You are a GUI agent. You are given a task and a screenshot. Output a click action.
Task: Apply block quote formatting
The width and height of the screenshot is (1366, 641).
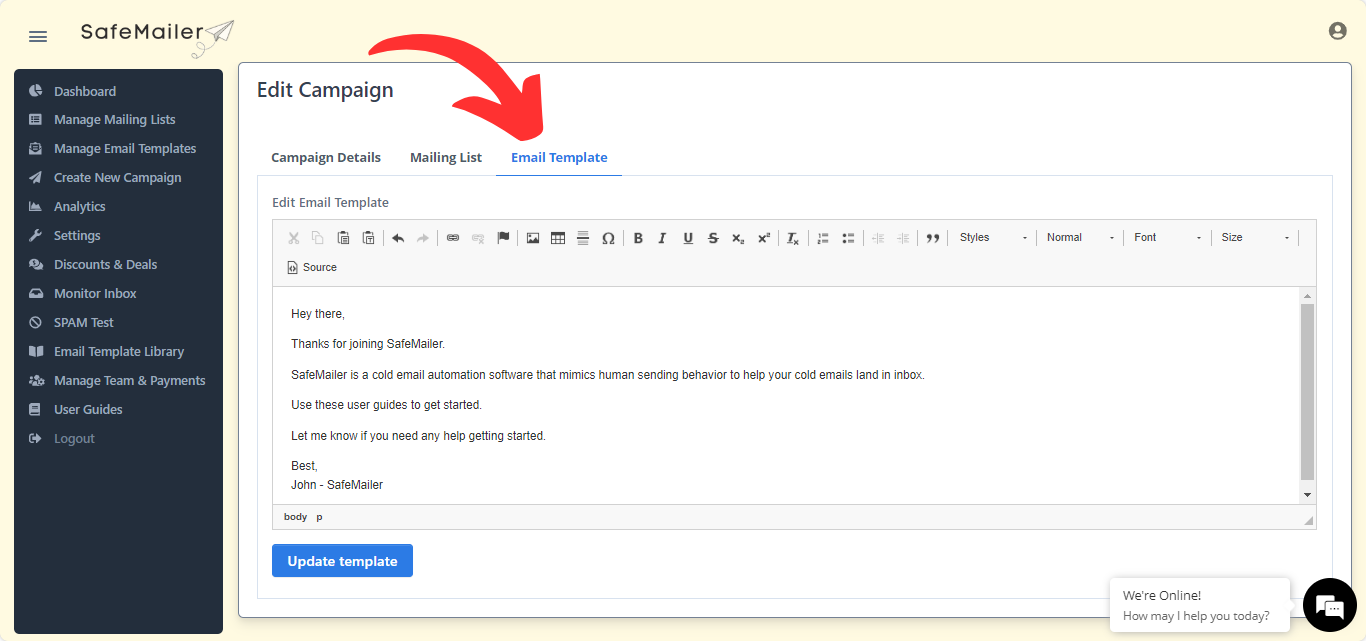coord(933,238)
